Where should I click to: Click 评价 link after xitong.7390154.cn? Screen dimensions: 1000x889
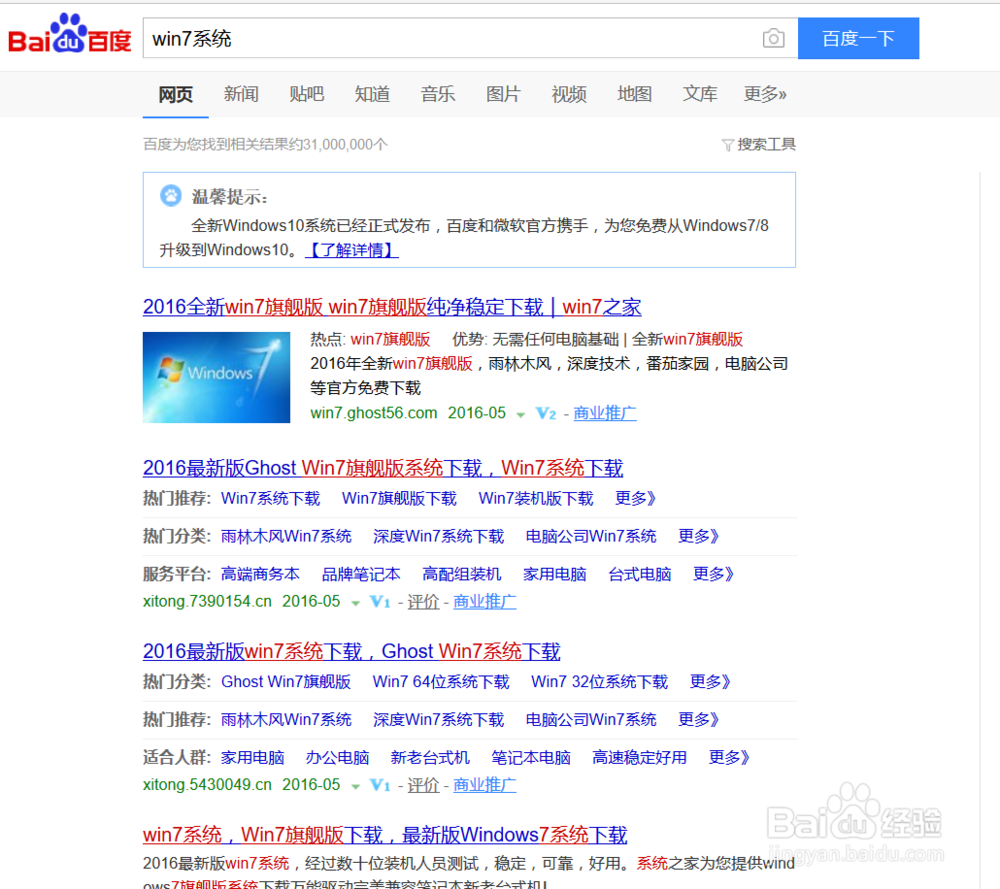coord(423,602)
